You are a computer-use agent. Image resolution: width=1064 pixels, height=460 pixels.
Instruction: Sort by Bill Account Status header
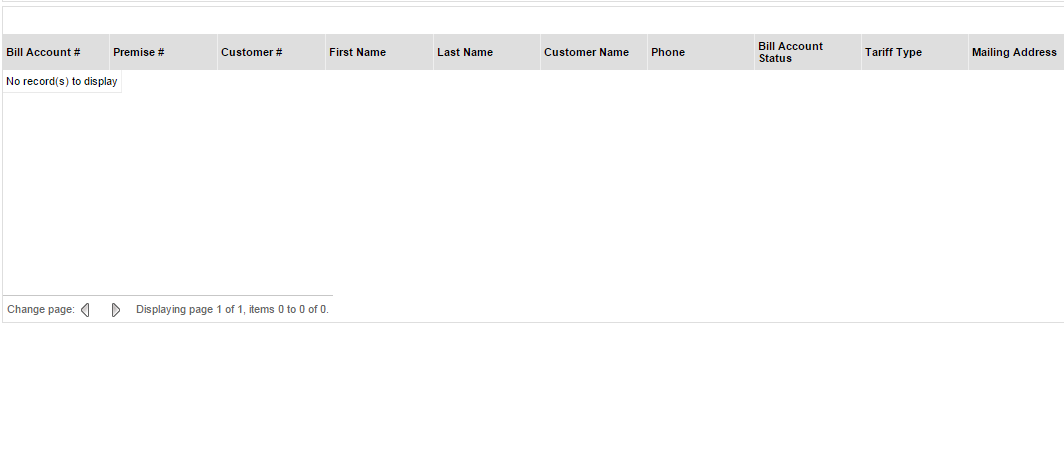click(790, 52)
